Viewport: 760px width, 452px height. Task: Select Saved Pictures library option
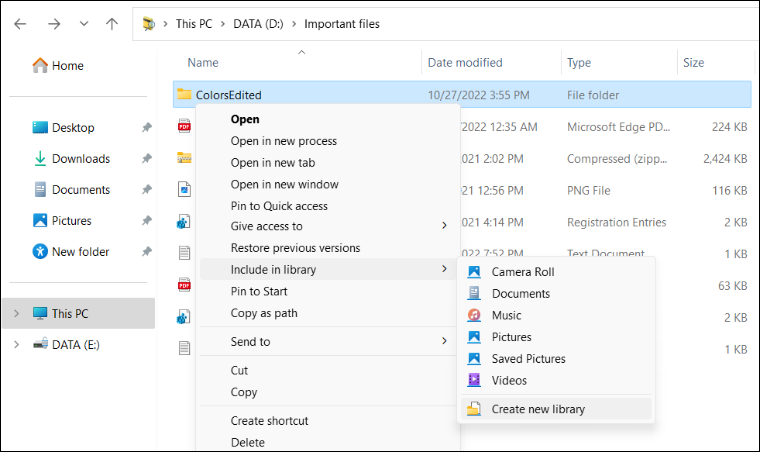click(x=528, y=359)
